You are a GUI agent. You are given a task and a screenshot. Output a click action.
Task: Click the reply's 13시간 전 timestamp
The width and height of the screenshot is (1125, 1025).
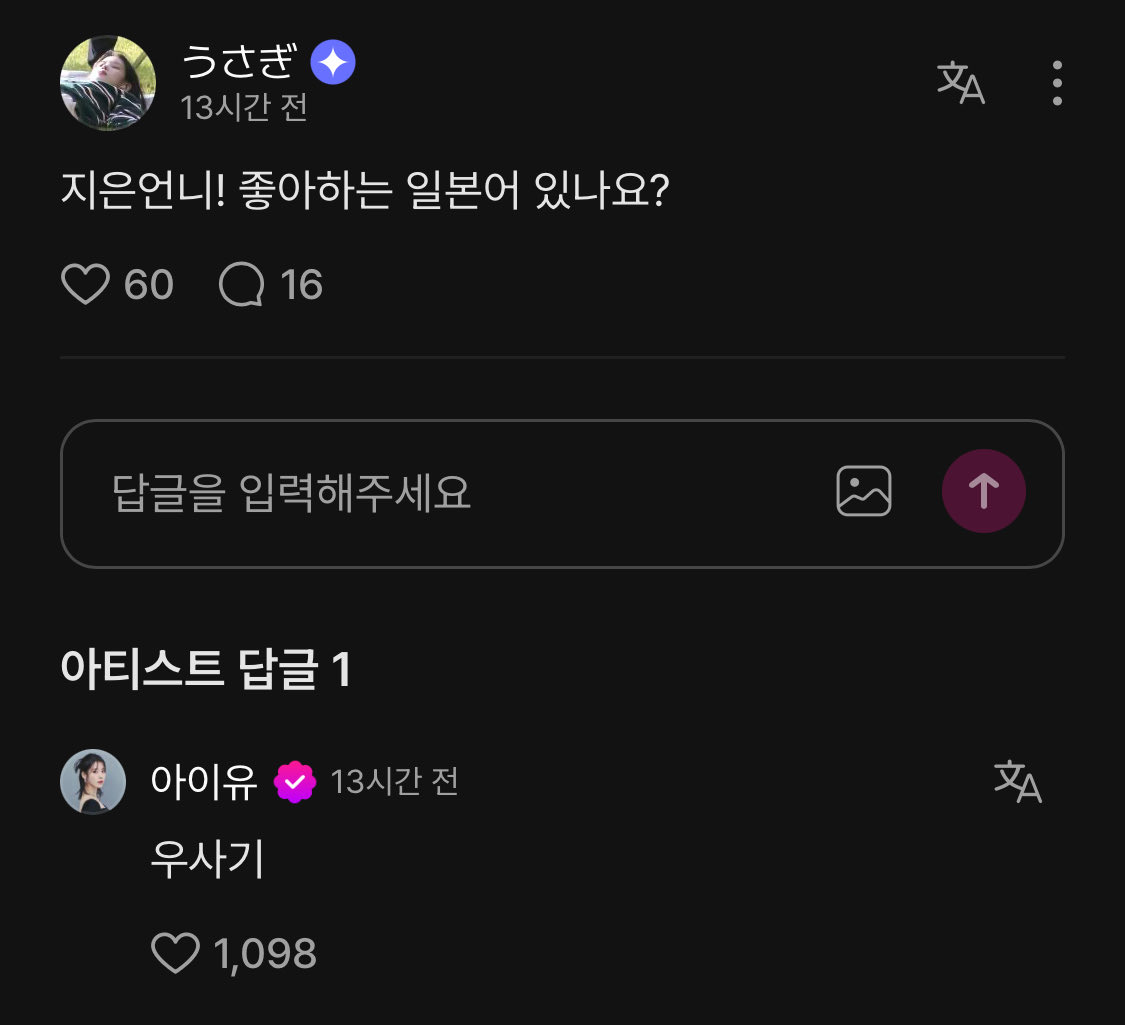(394, 782)
